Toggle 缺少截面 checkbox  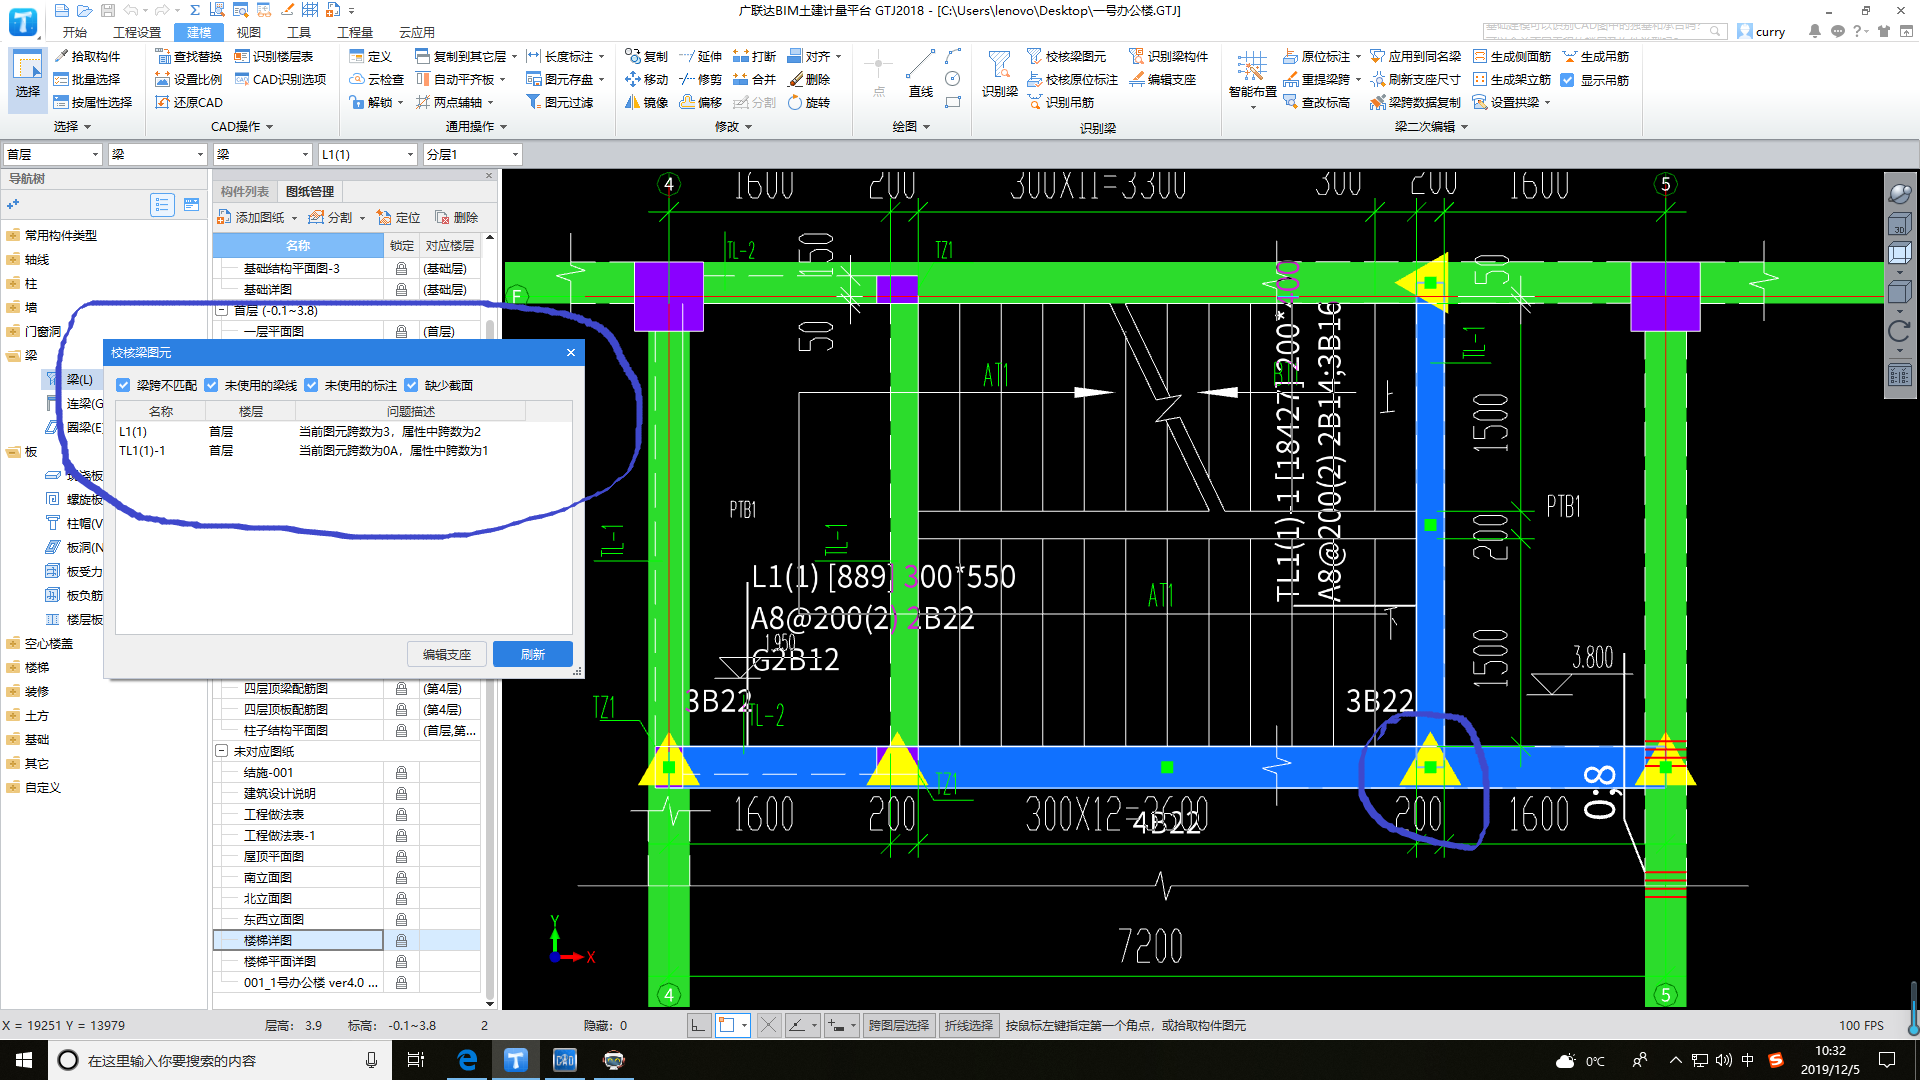tap(411, 385)
